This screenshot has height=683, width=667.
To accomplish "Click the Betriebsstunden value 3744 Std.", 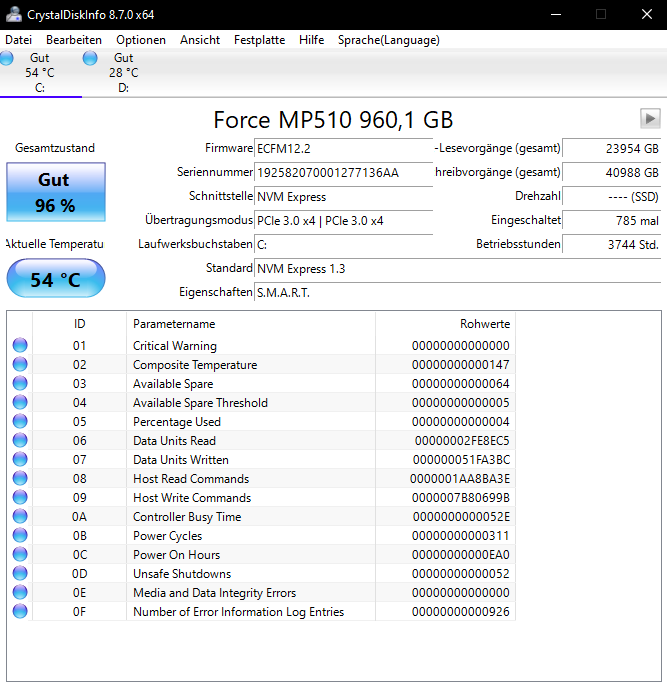I will coord(612,244).
